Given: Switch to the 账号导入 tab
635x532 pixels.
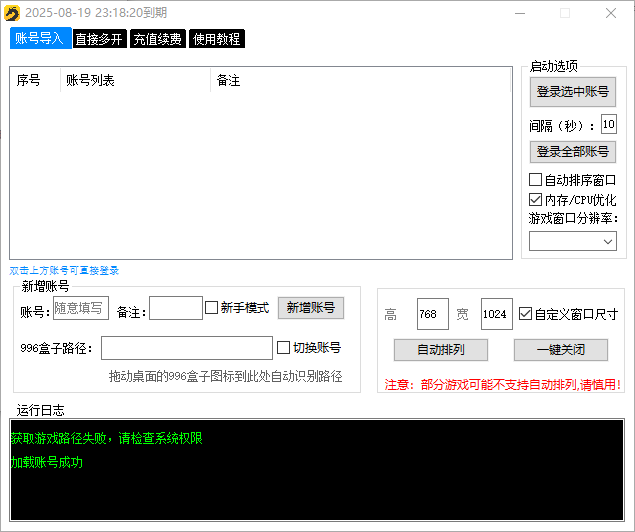Looking at the screenshot, I should (x=39, y=38).
